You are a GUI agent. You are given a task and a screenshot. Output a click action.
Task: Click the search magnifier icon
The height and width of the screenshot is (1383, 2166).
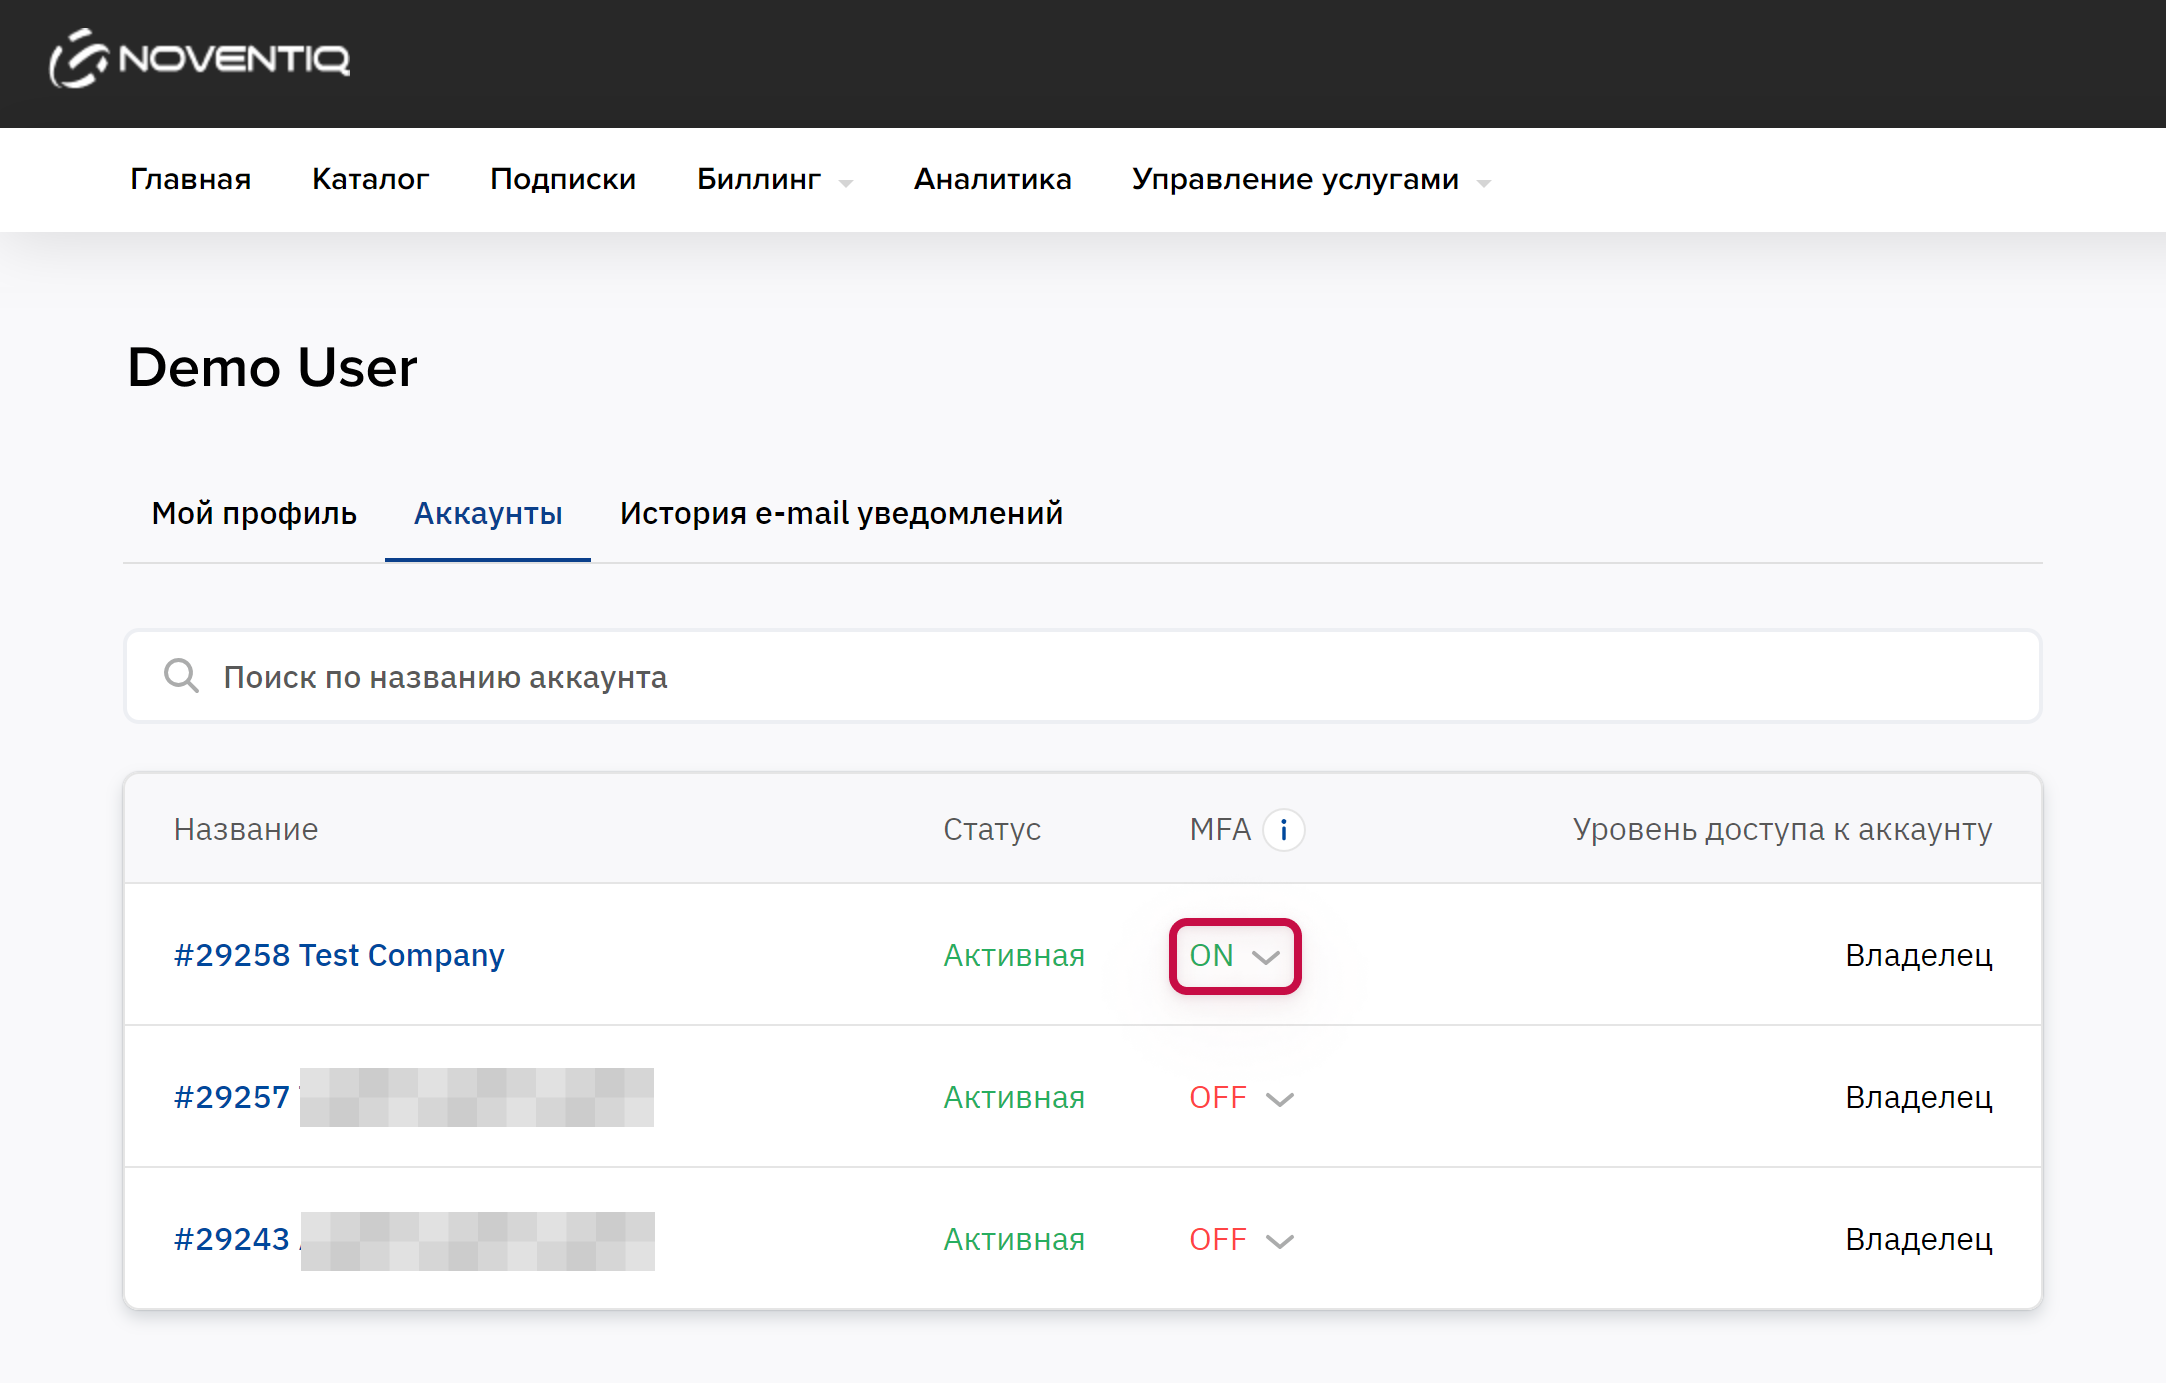point(181,676)
